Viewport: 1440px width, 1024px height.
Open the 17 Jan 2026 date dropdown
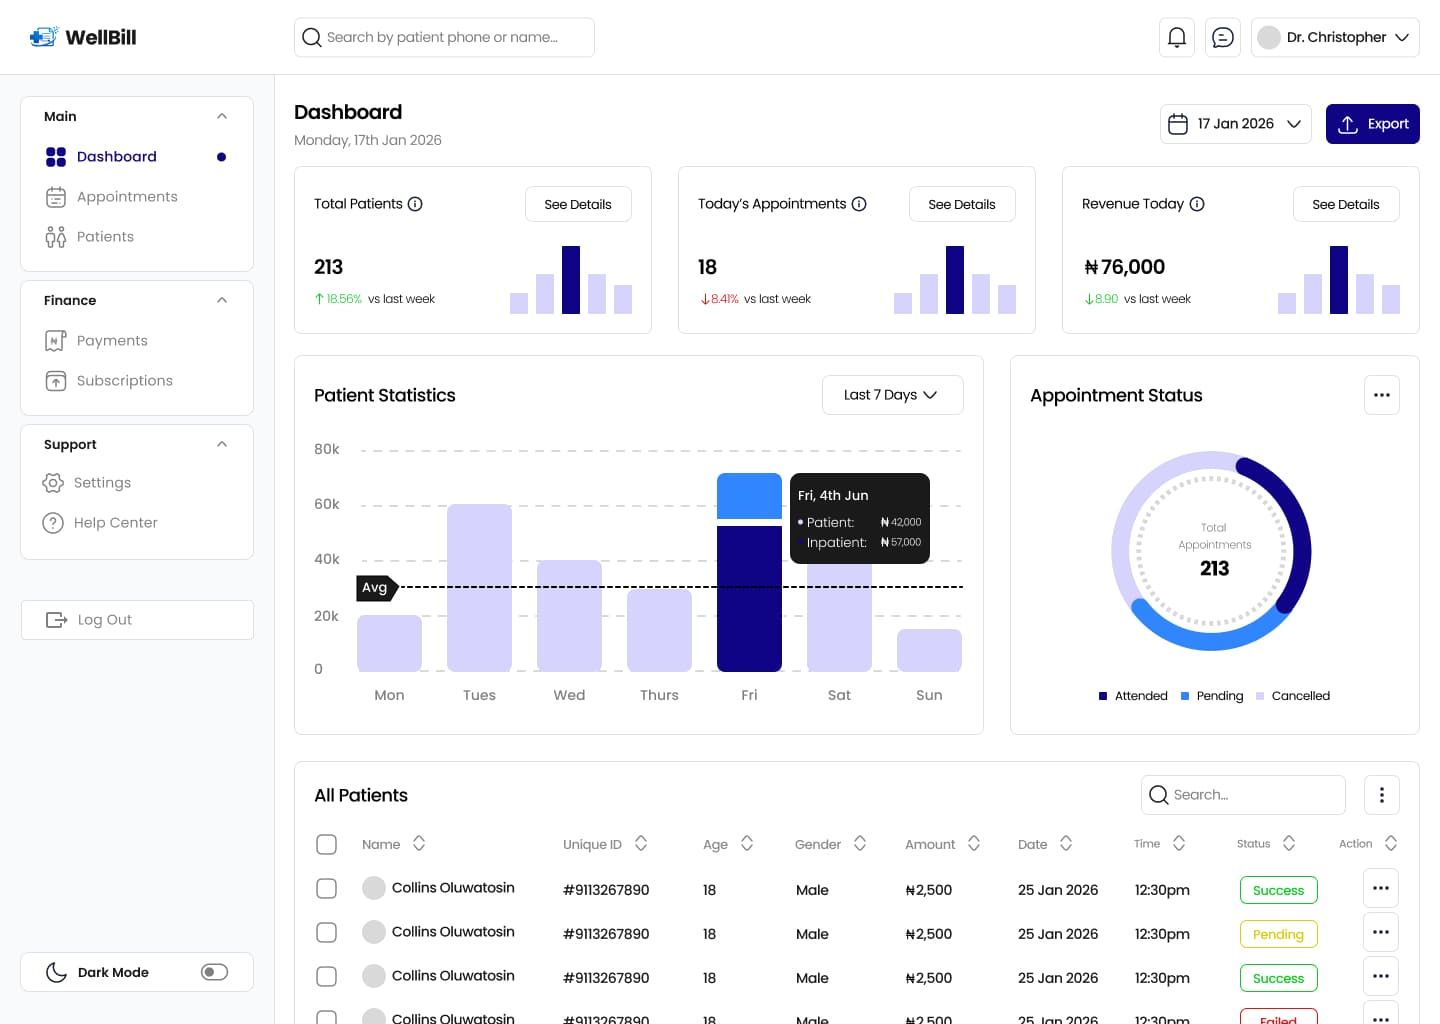coord(1235,124)
